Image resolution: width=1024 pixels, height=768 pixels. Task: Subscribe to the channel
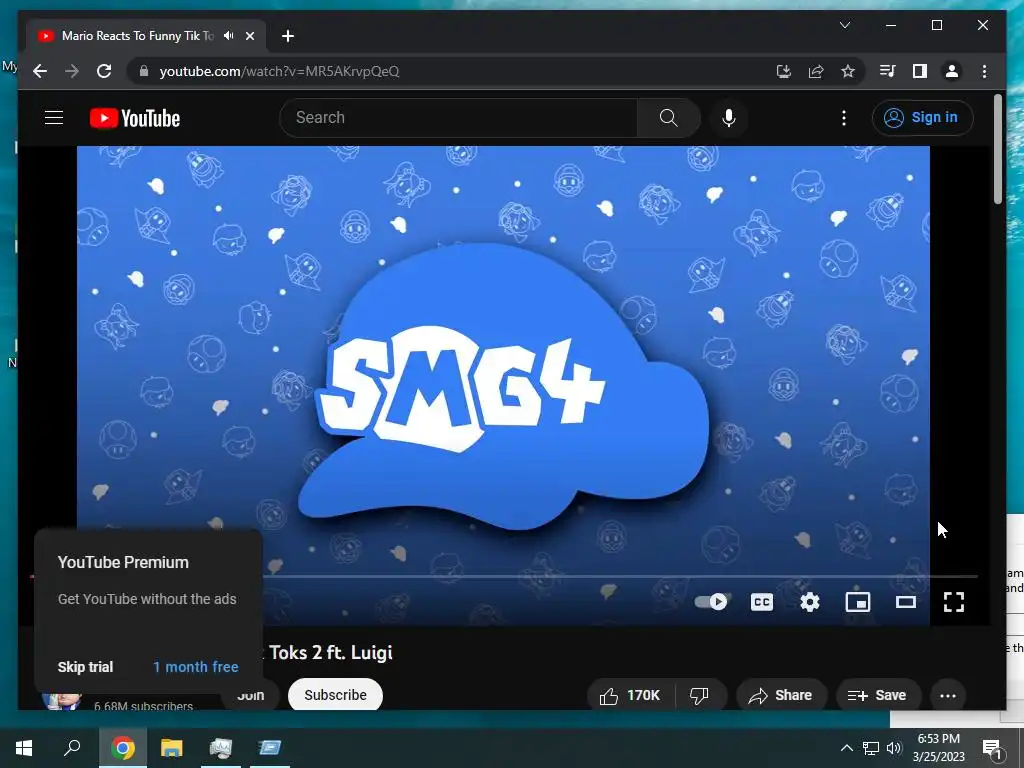pyautogui.click(x=335, y=695)
